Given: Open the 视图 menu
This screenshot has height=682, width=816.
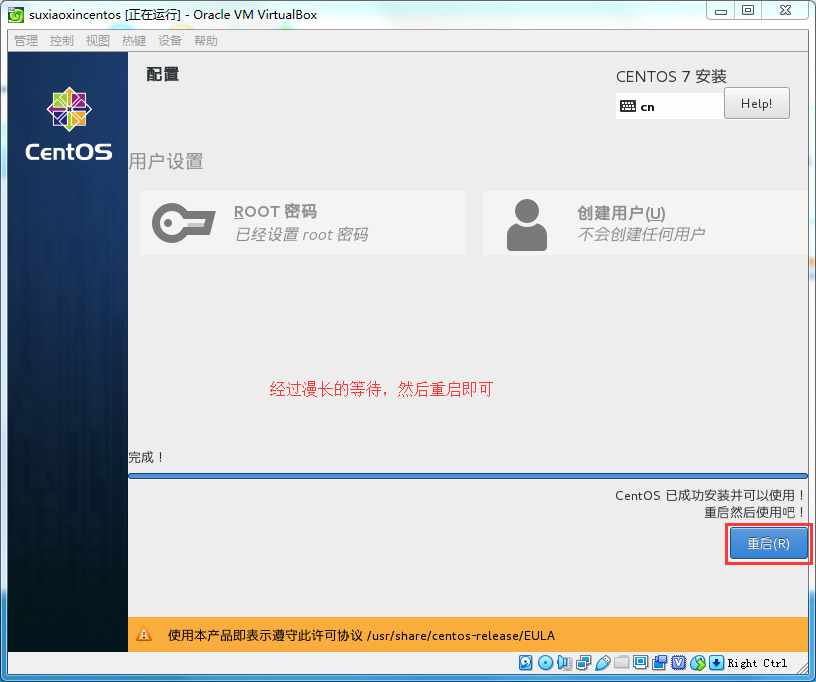Looking at the screenshot, I should click(98, 41).
